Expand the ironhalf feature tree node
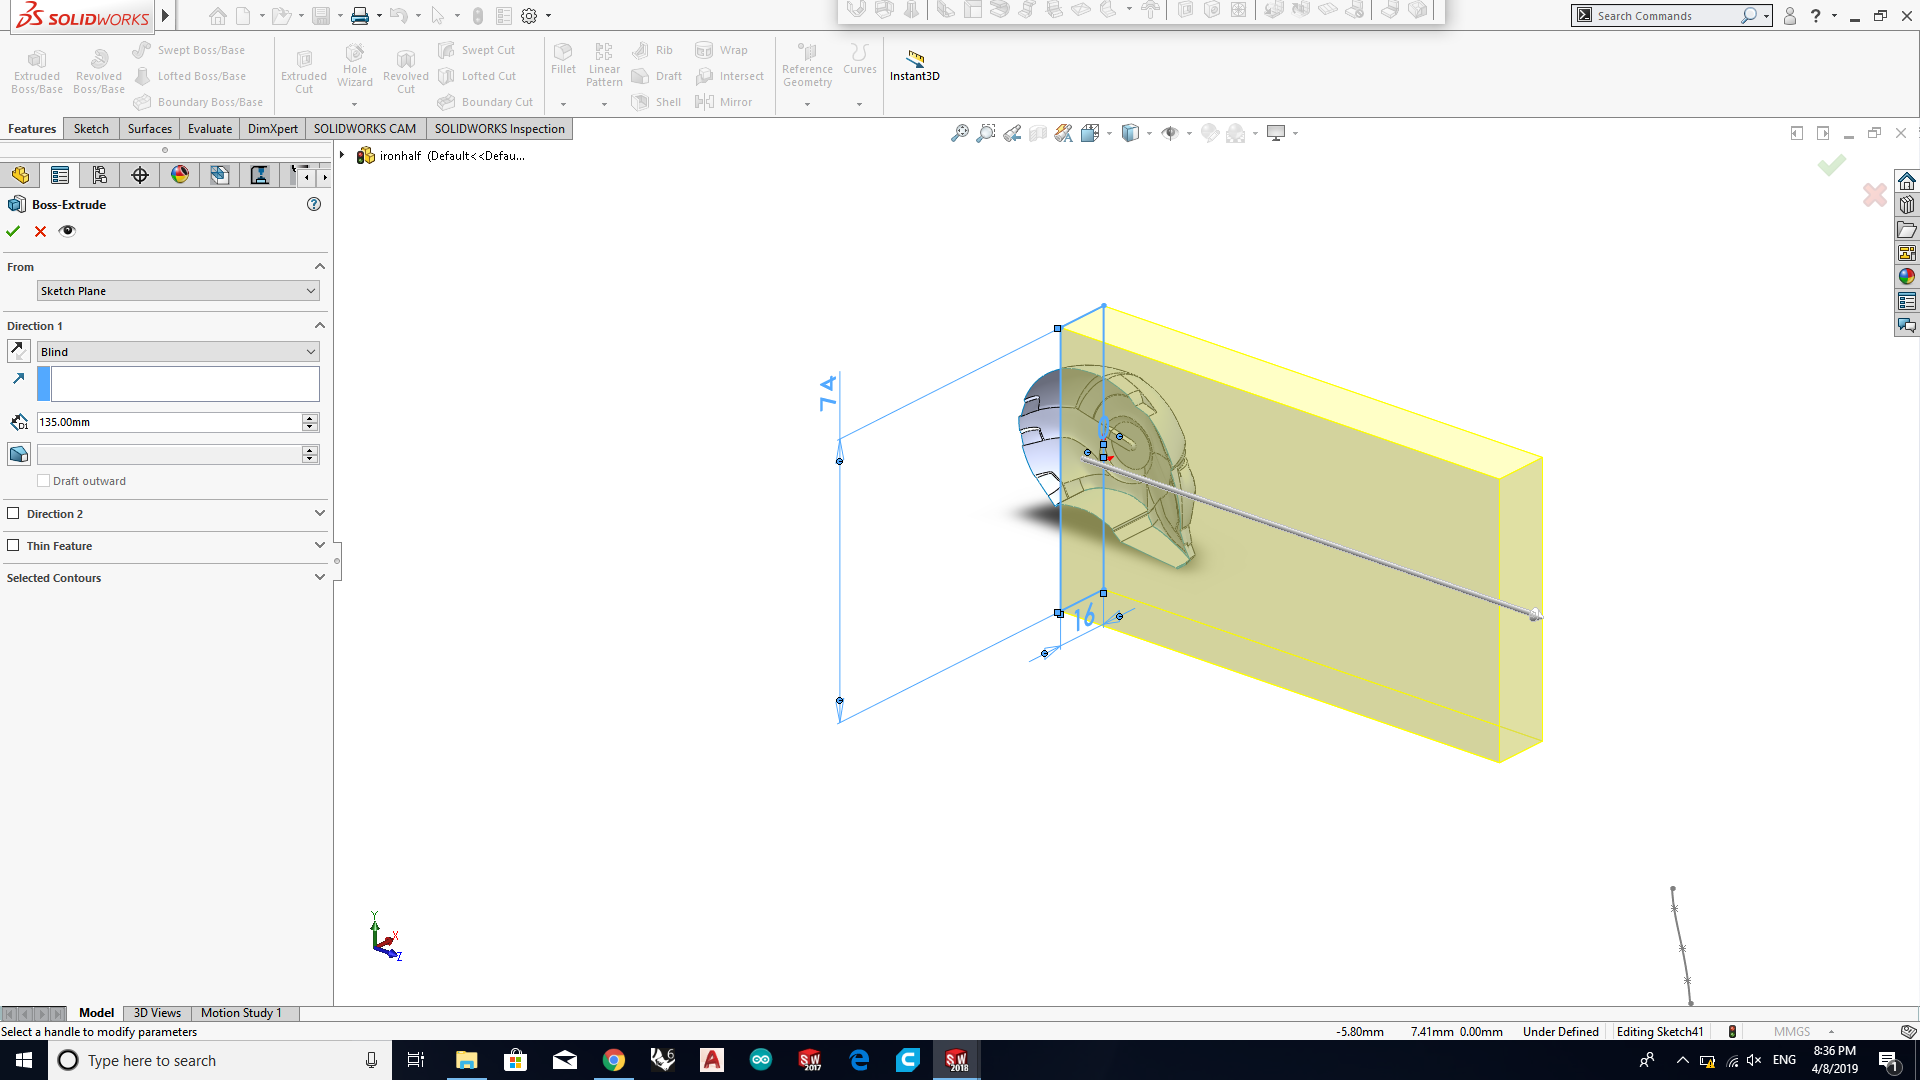This screenshot has width=1920, height=1080. click(342, 155)
